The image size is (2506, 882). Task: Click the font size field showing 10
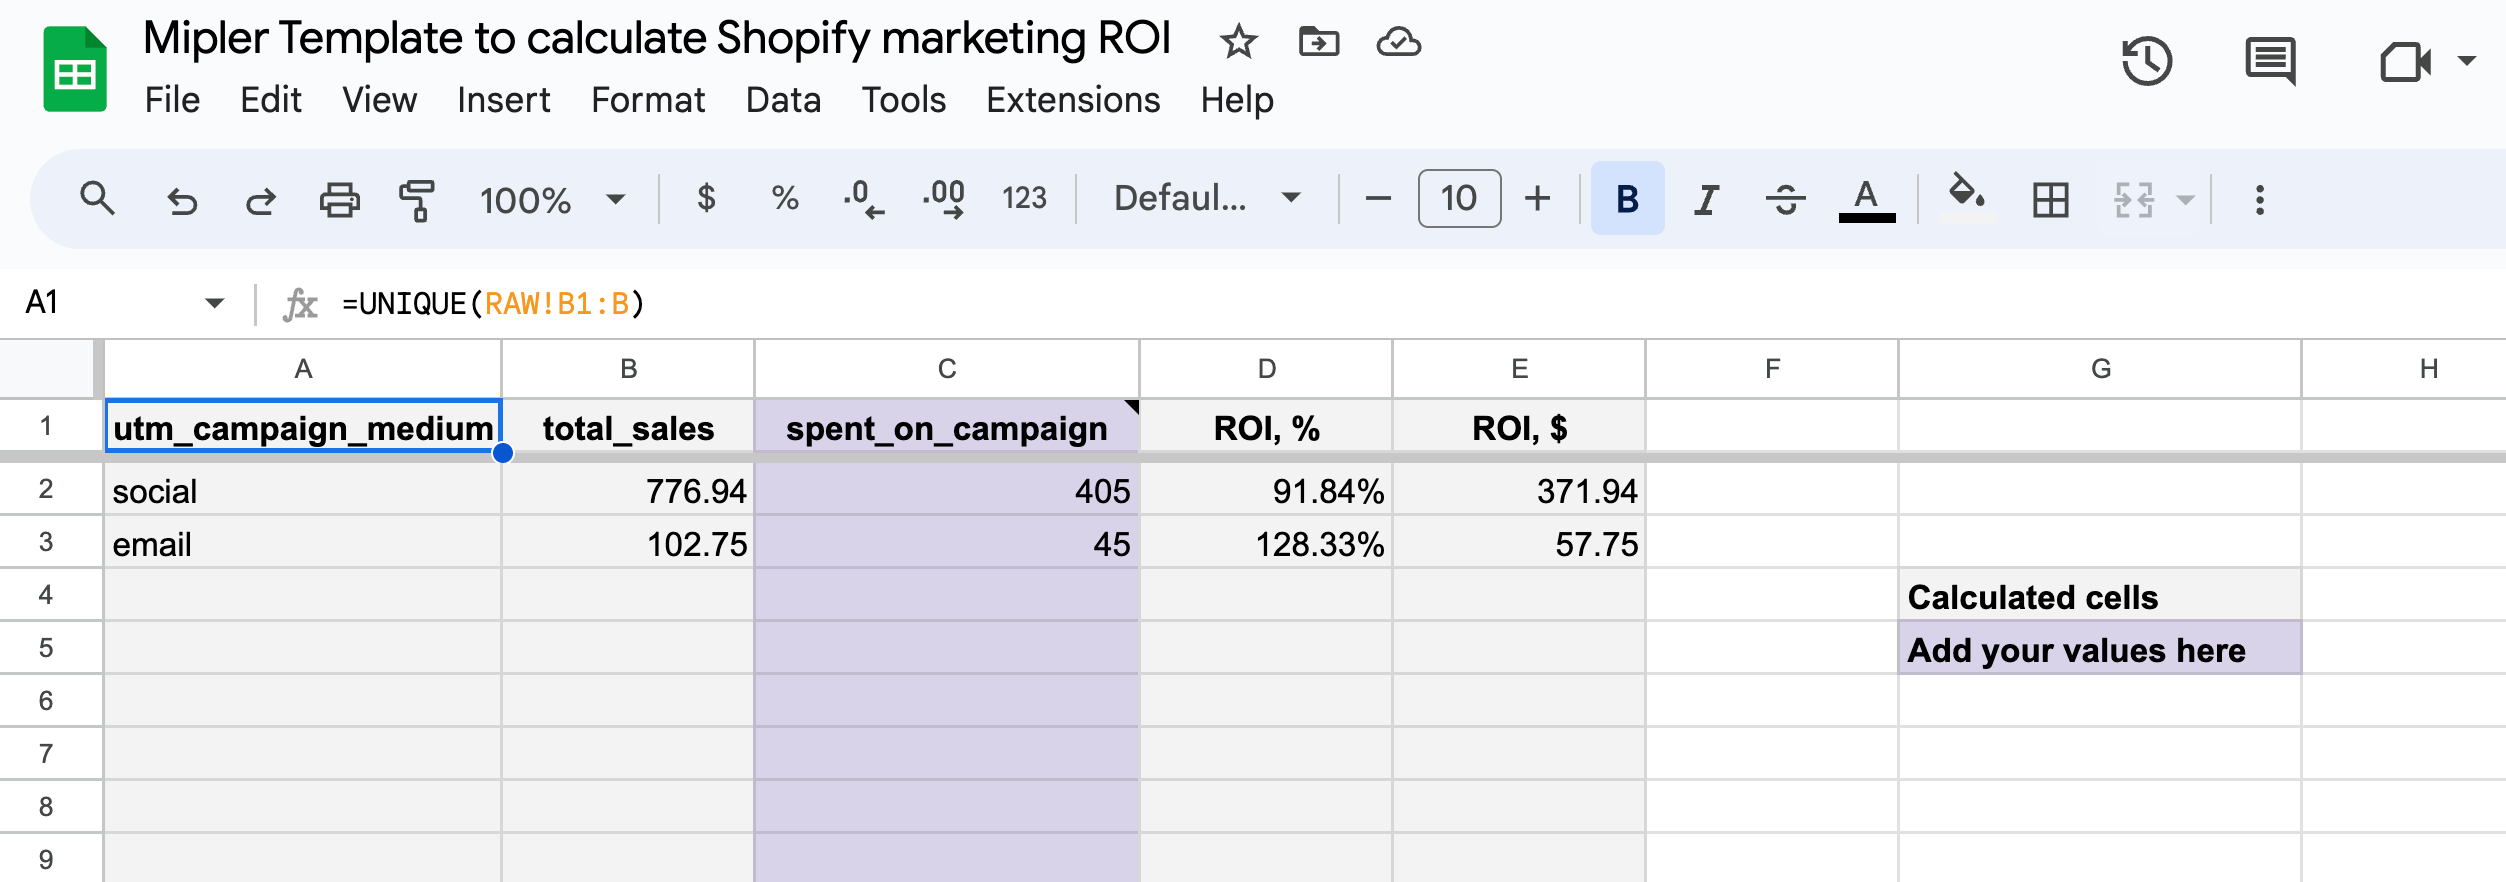point(1459,199)
